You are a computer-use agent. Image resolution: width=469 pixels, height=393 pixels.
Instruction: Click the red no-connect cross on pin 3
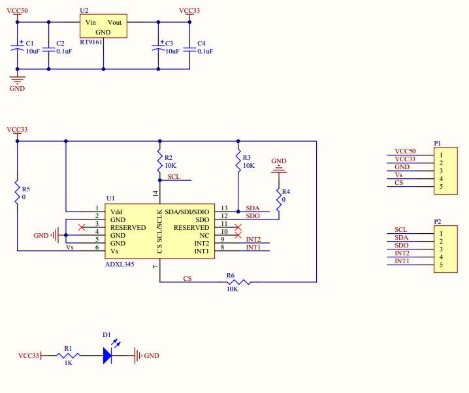[81, 227]
